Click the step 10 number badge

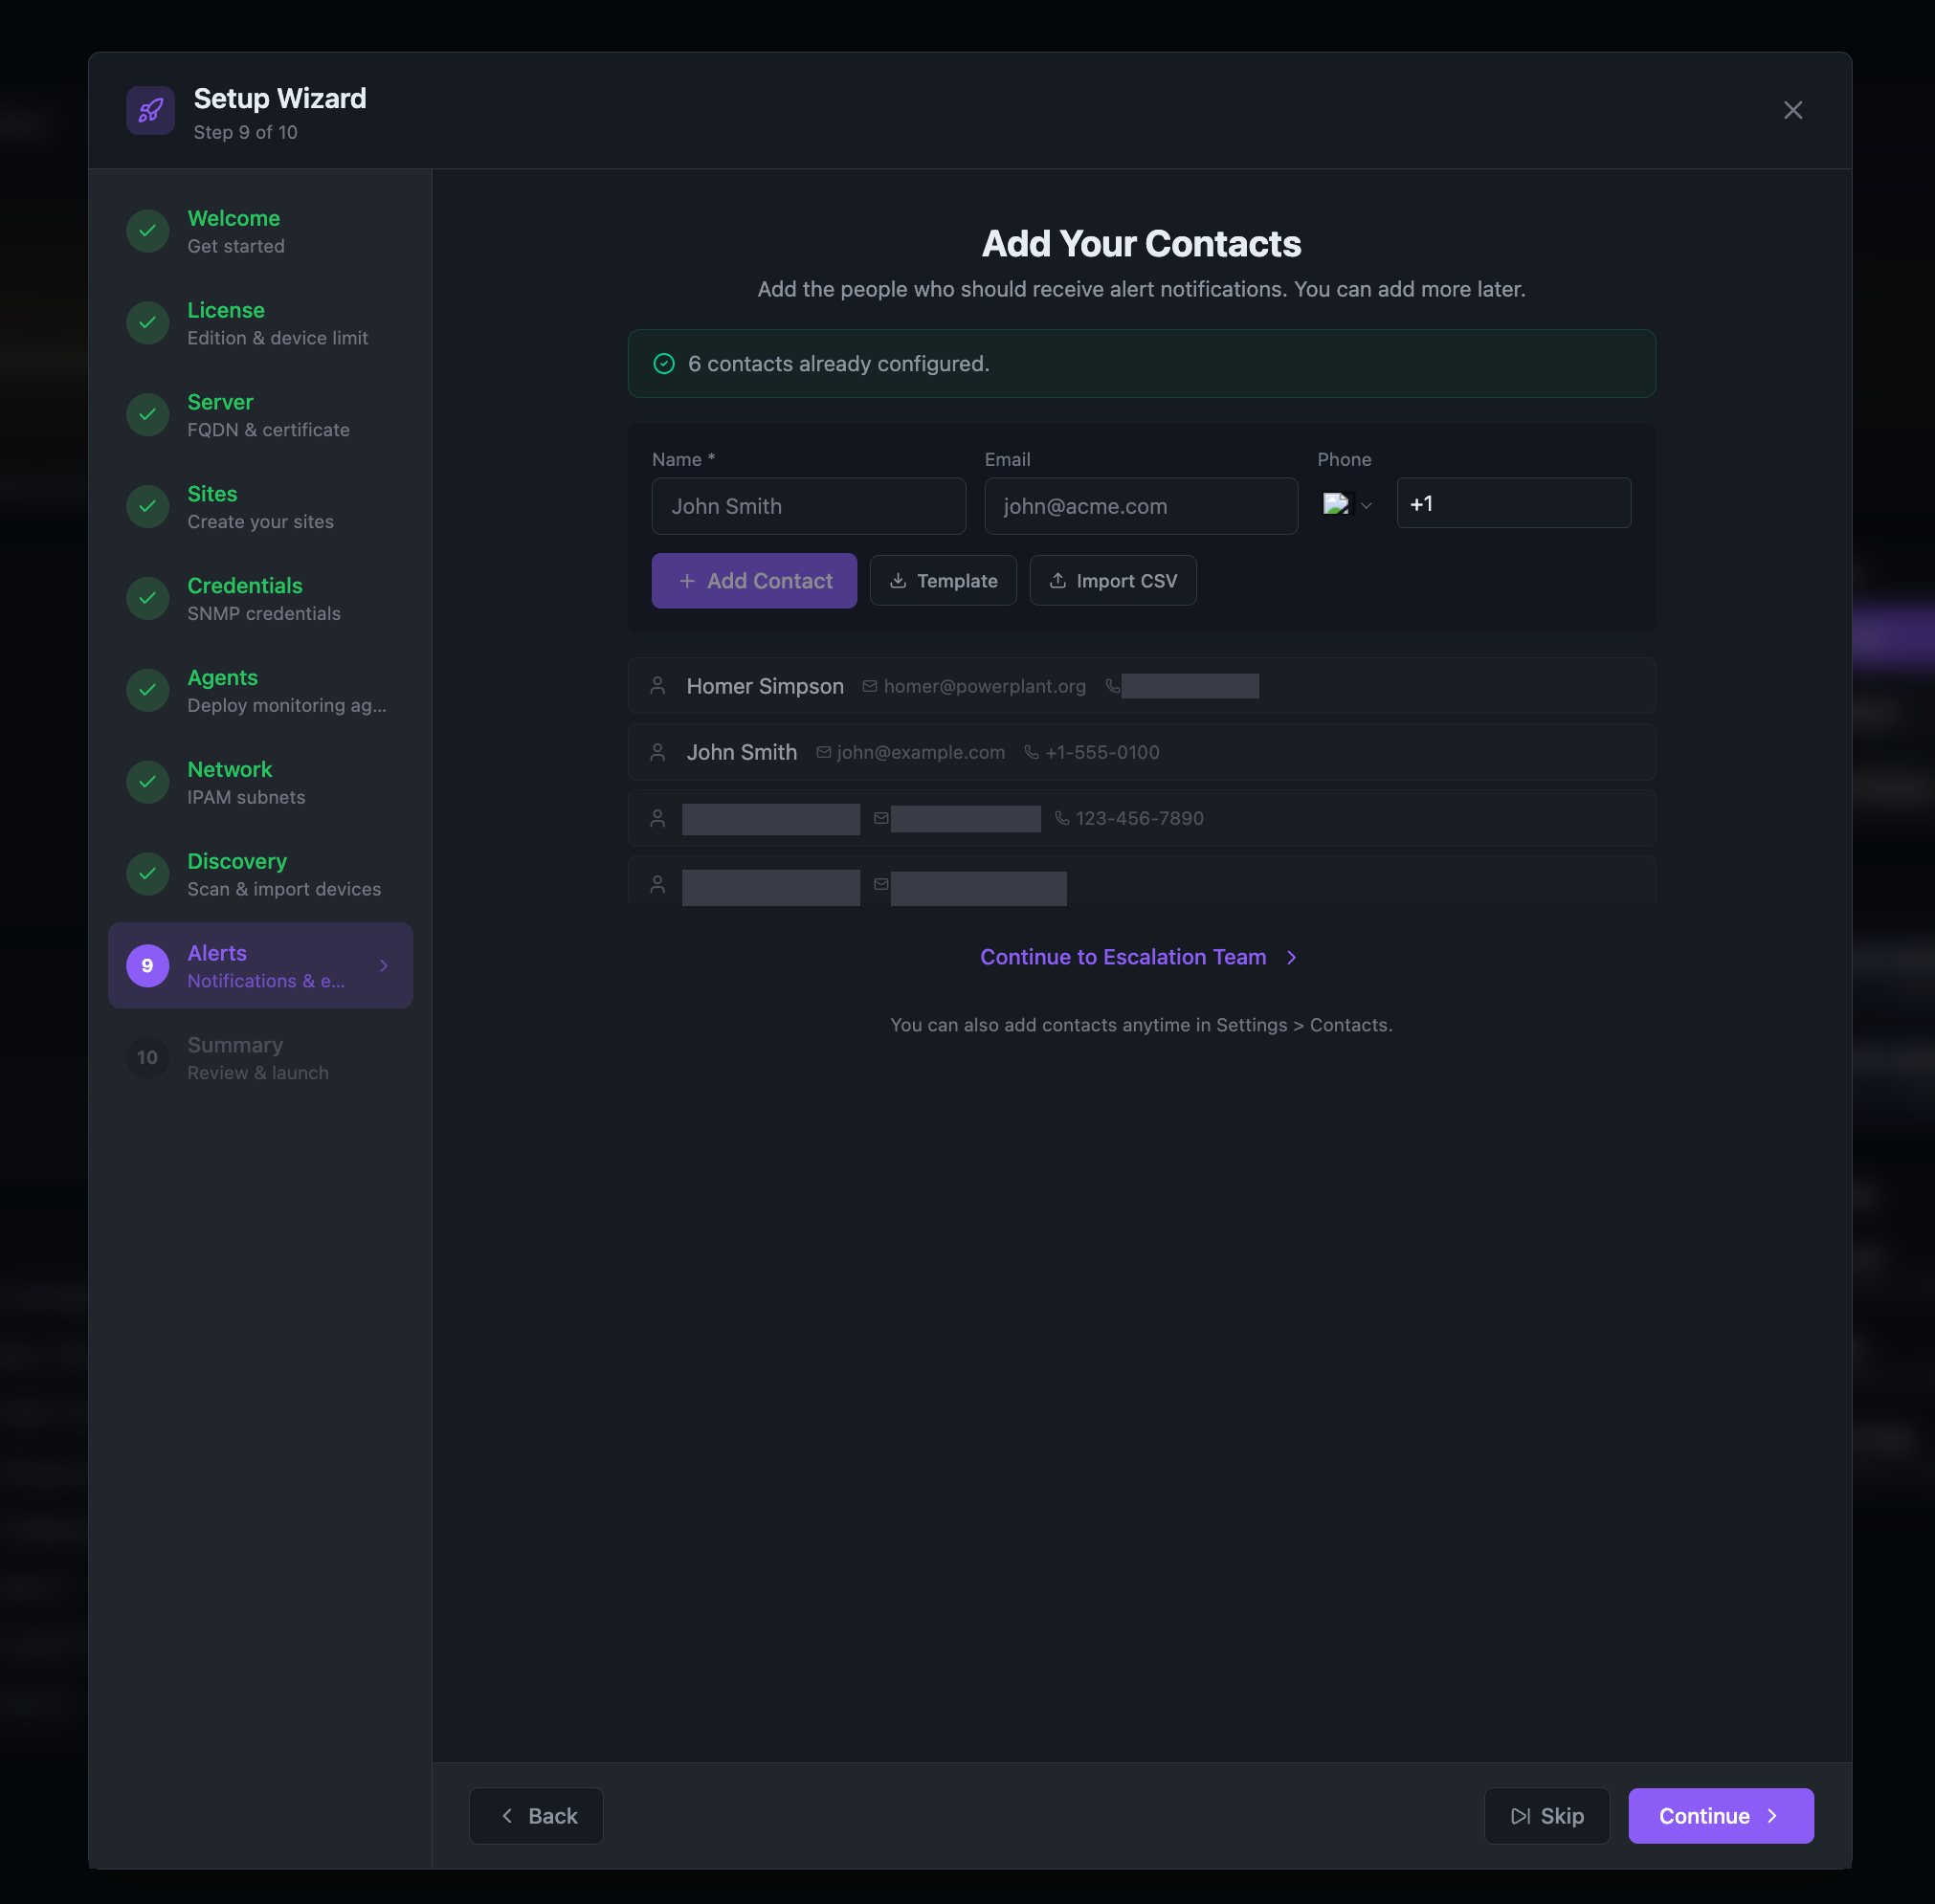(x=148, y=1058)
